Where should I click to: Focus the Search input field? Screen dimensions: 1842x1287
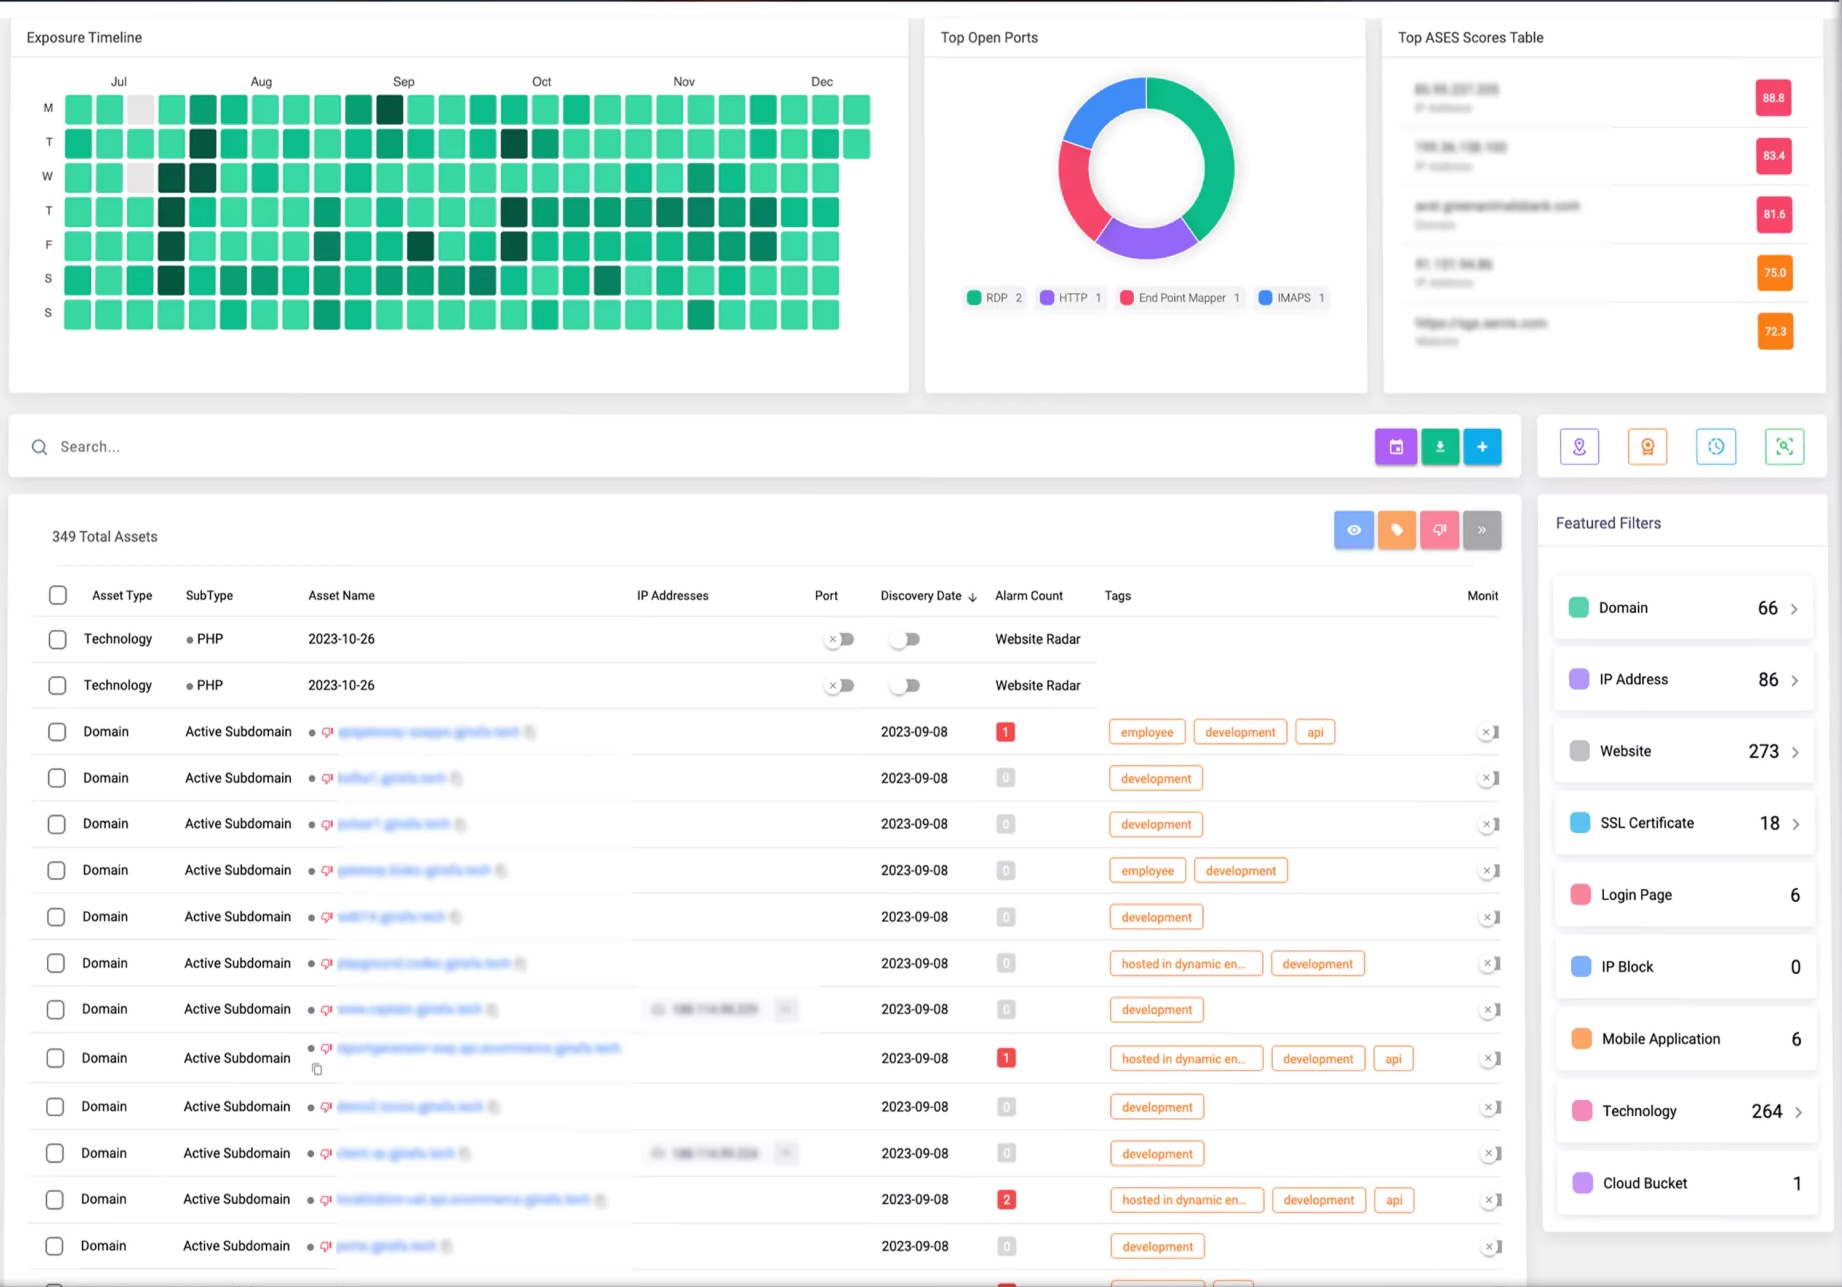[700, 447]
